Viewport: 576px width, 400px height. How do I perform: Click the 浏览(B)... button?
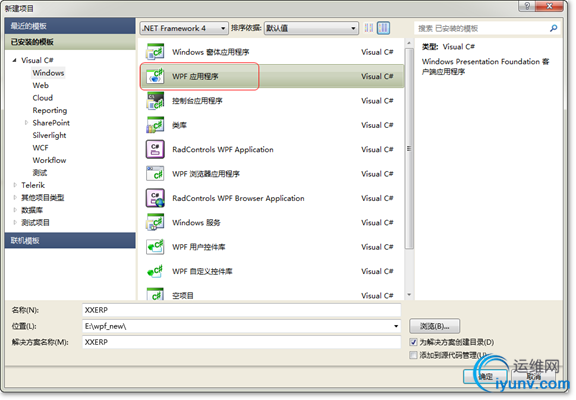point(434,326)
